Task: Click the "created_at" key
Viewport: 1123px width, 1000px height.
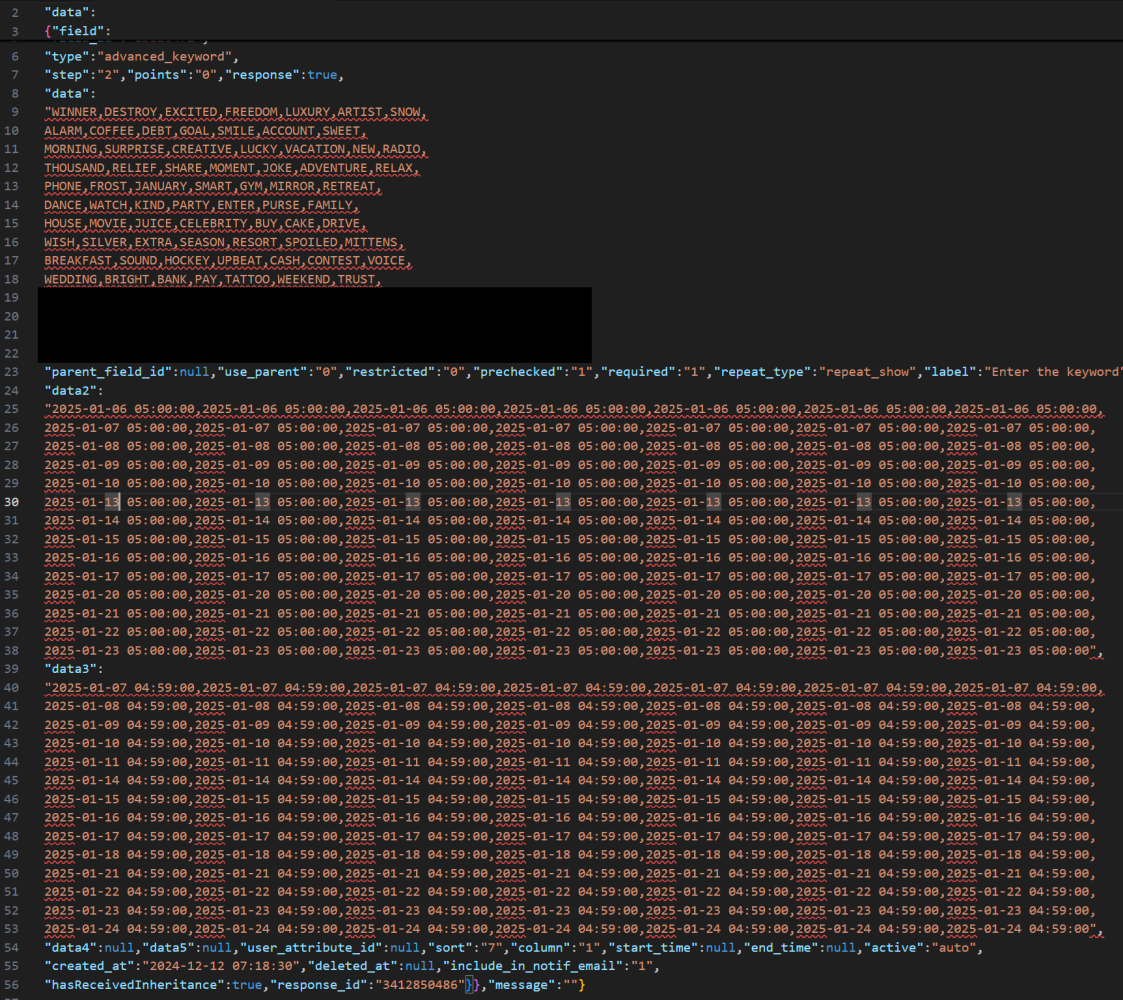Action: click(x=89, y=966)
